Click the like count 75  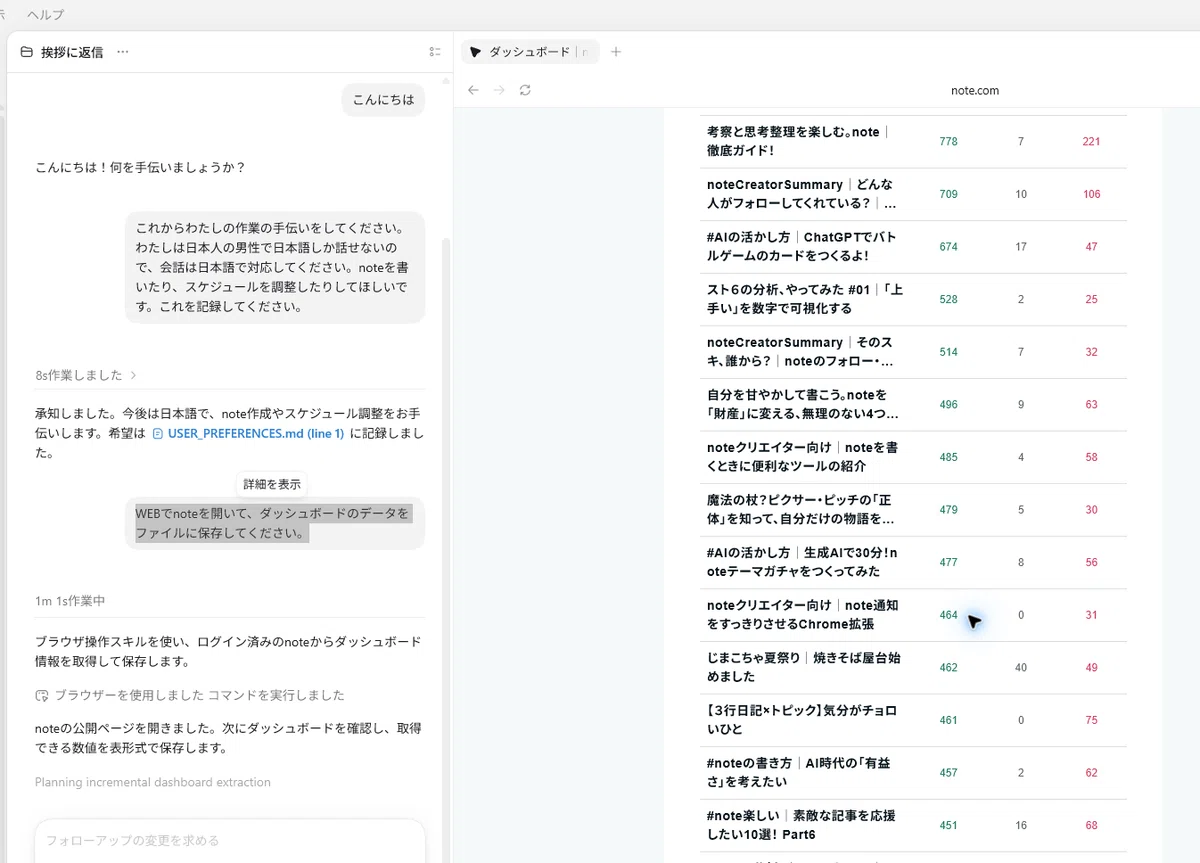point(1091,720)
